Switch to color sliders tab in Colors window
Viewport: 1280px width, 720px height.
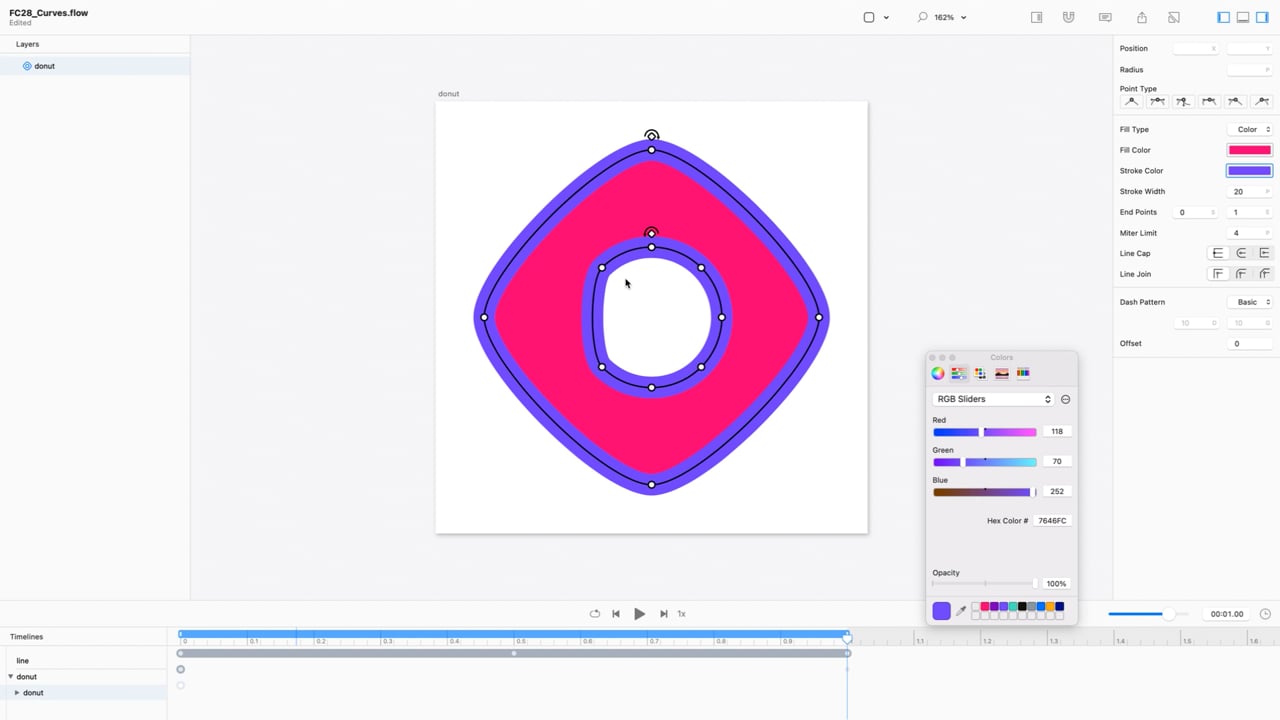(x=959, y=373)
